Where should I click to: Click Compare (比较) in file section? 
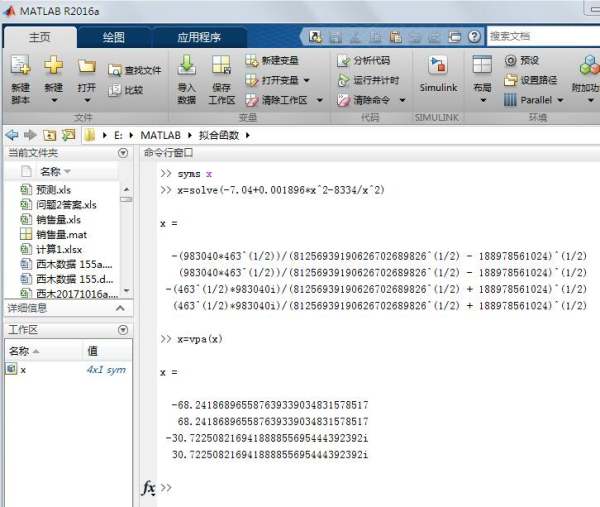[126, 90]
